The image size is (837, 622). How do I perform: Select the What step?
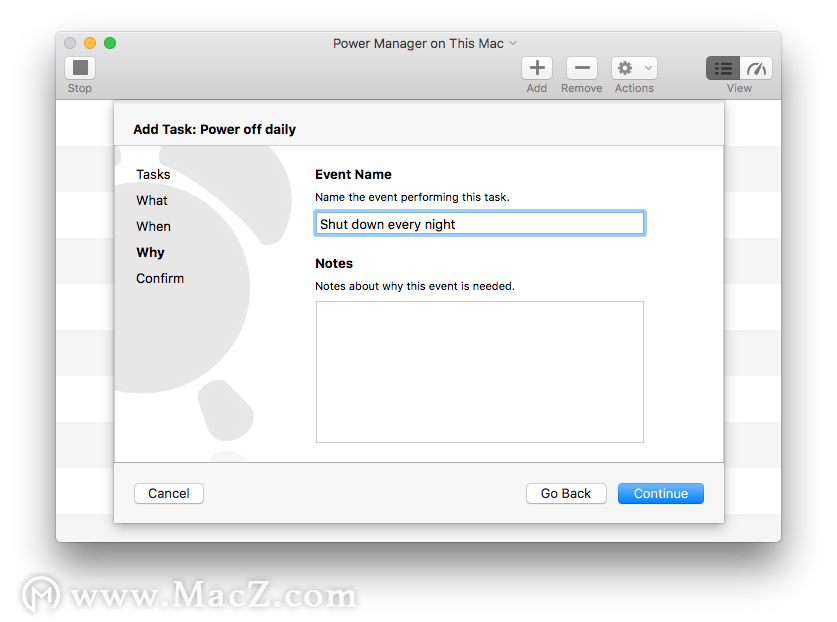pos(152,201)
